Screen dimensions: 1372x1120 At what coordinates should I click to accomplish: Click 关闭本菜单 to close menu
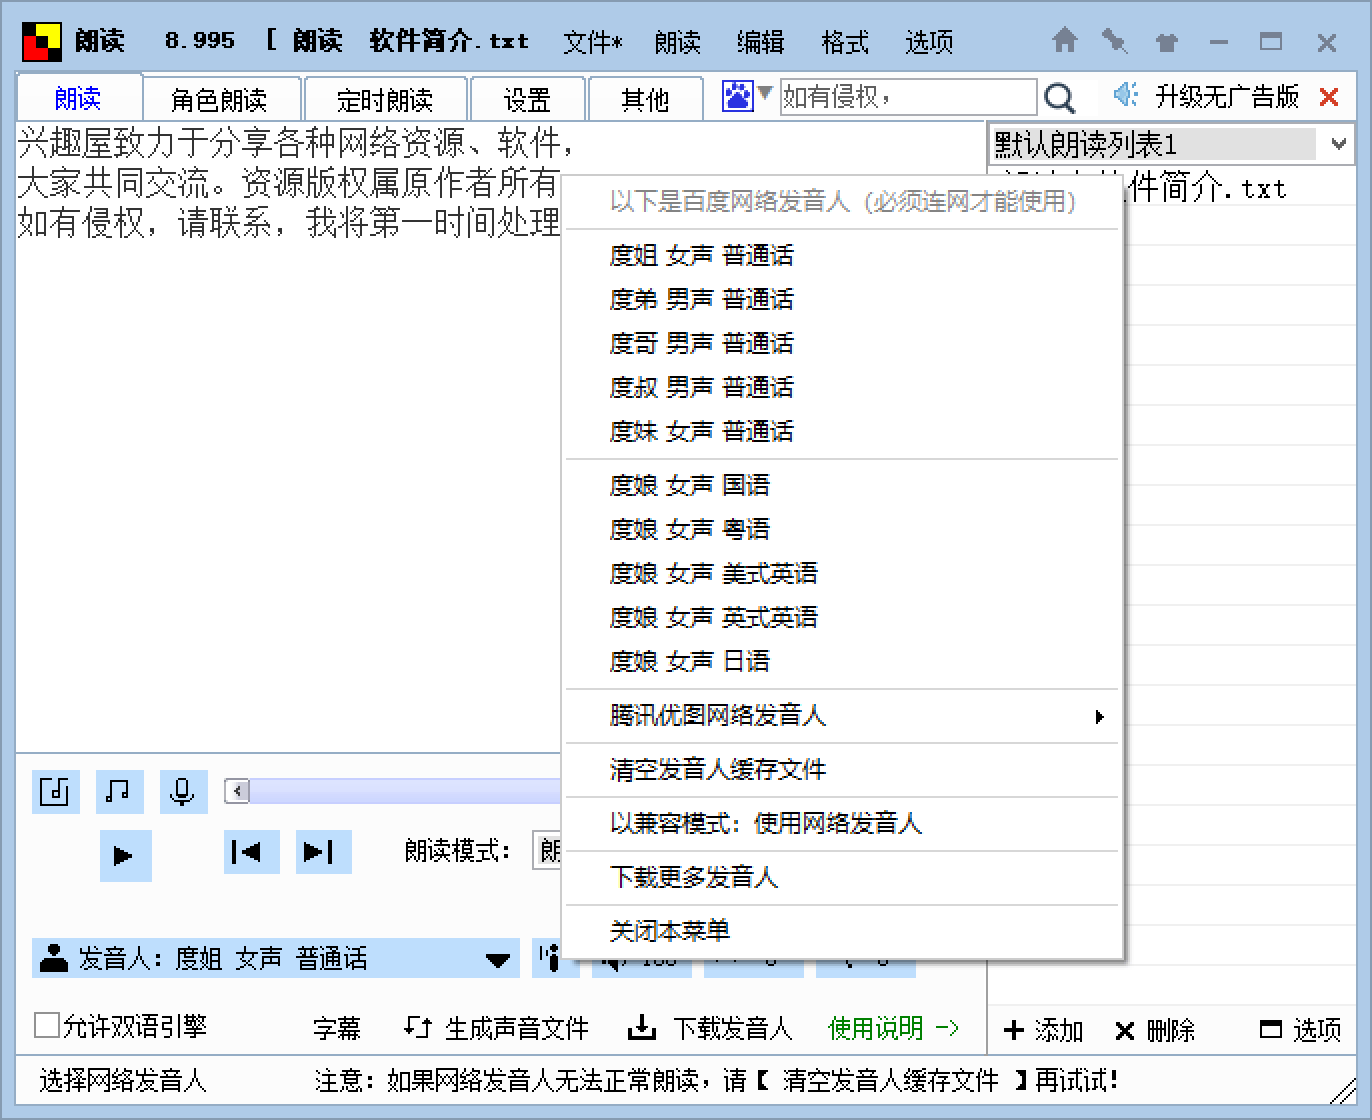pyautogui.click(x=842, y=931)
